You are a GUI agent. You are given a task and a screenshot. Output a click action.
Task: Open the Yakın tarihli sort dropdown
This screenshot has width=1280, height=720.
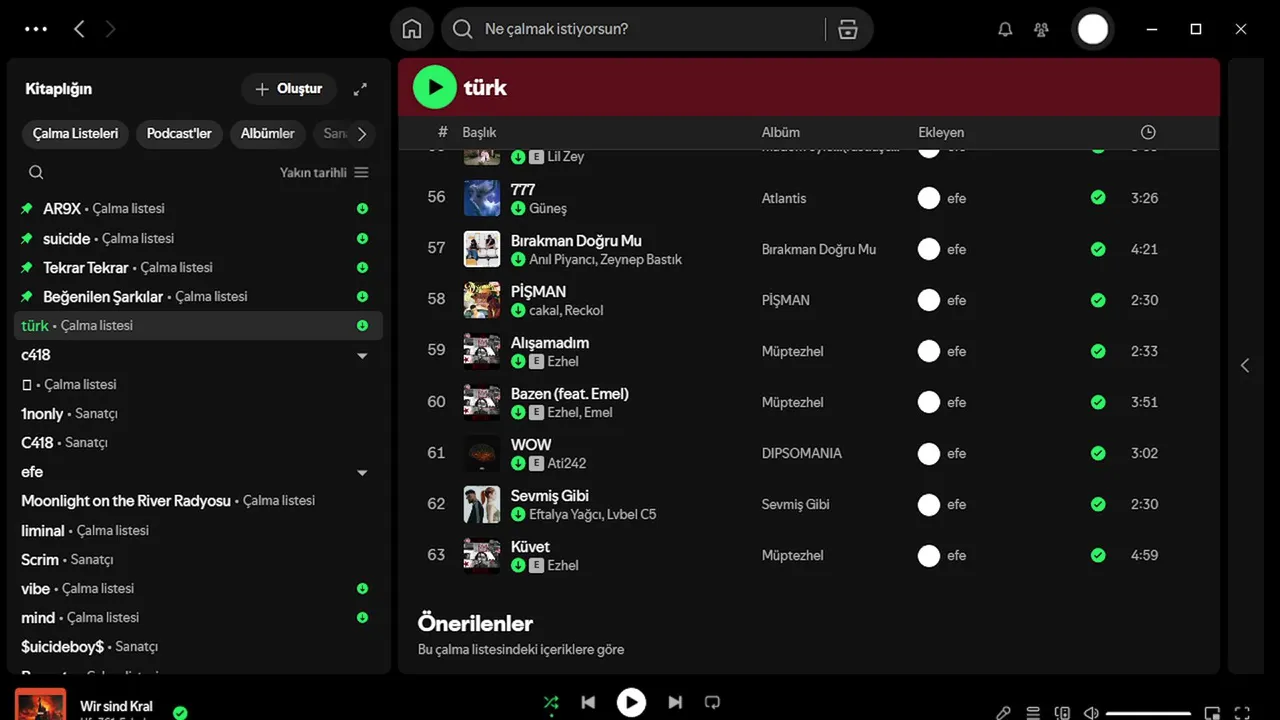click(324, 172)
